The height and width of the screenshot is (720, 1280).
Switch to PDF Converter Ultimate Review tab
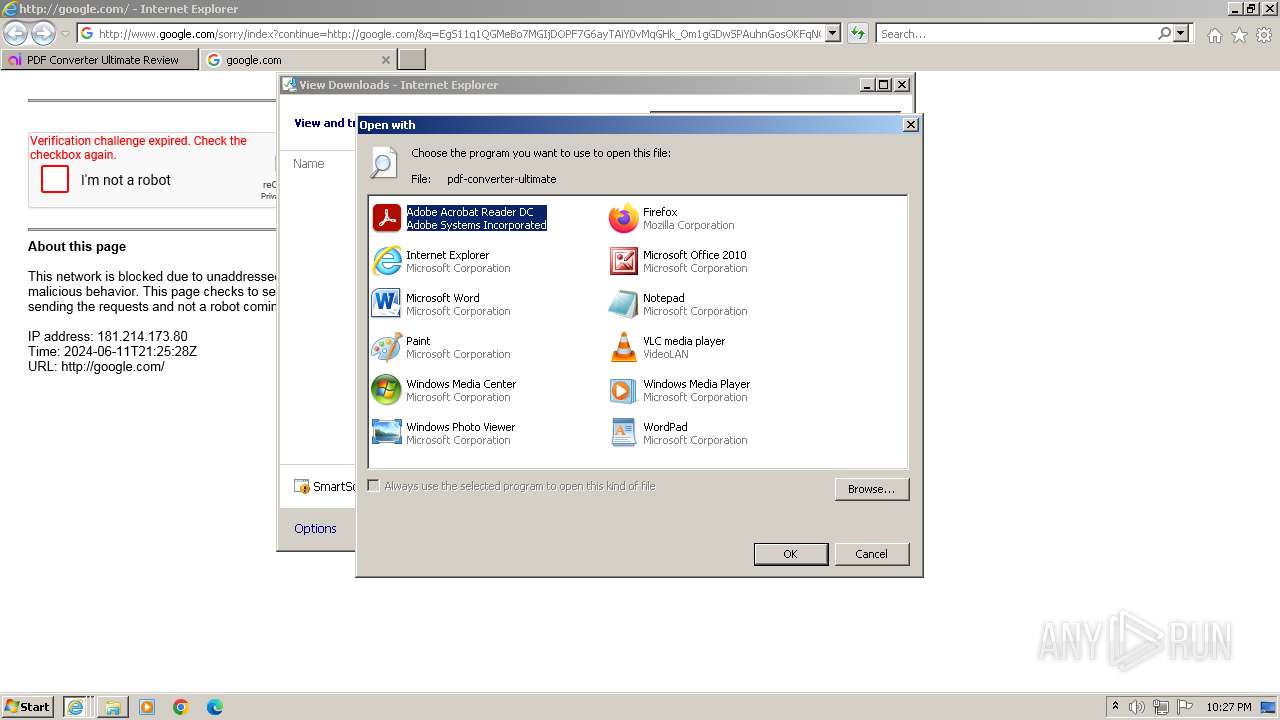(100, 60)
